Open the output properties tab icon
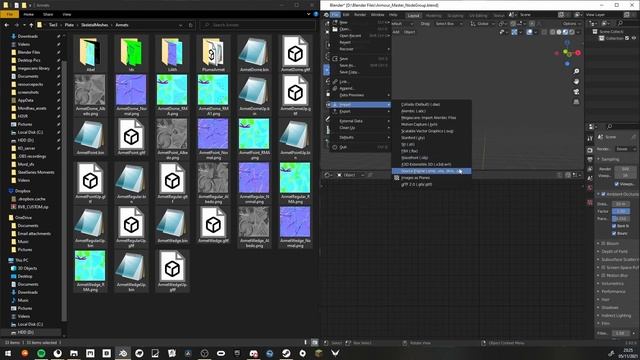 590,160
